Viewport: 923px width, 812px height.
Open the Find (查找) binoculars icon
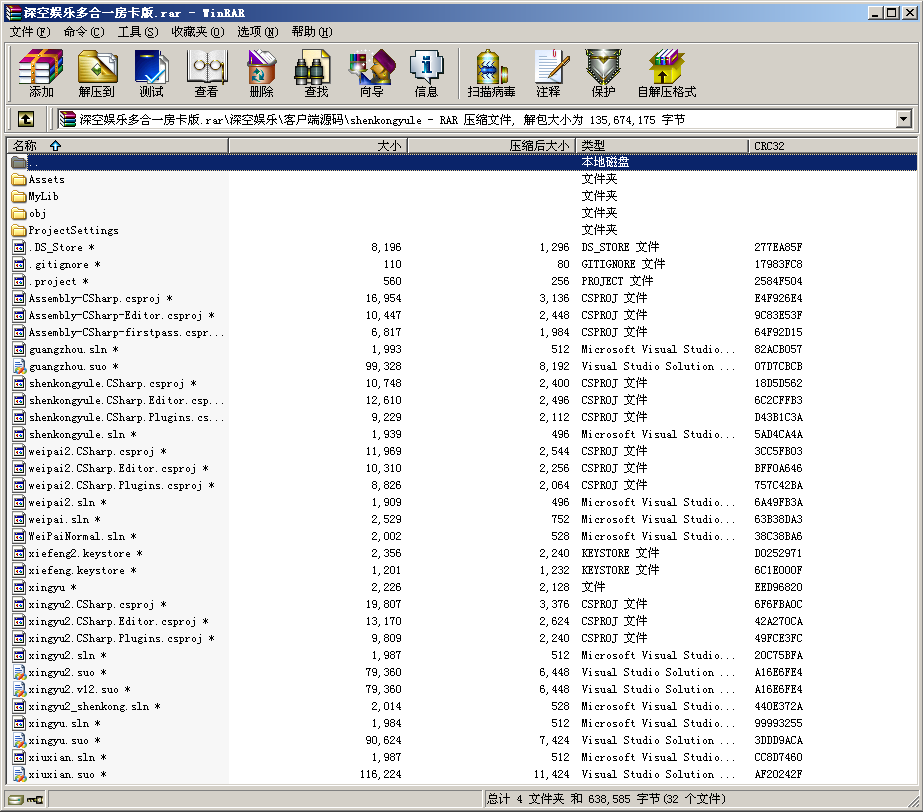[316, 74]
